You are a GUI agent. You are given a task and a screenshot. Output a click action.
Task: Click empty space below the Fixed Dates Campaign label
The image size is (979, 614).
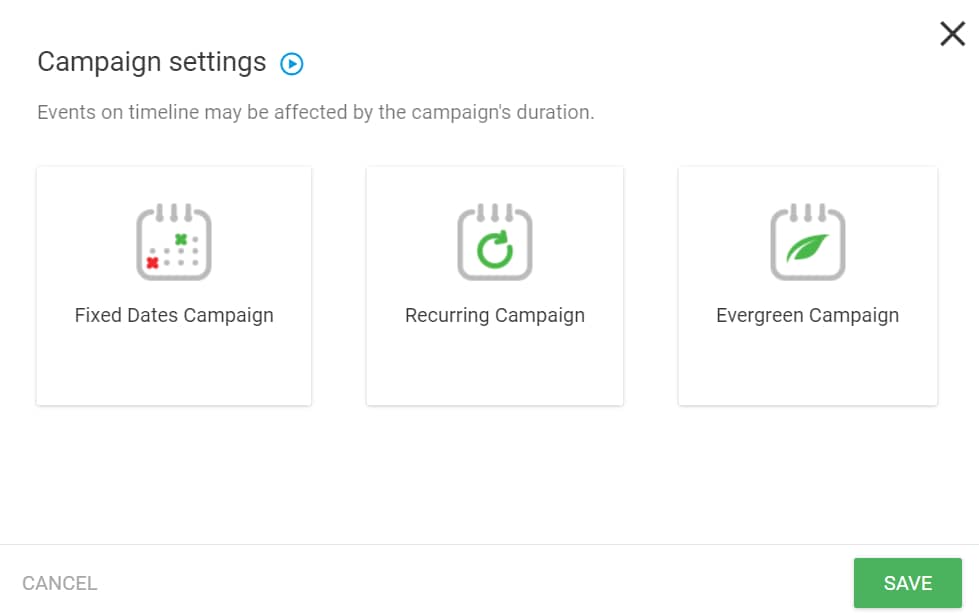click(174, 366)
